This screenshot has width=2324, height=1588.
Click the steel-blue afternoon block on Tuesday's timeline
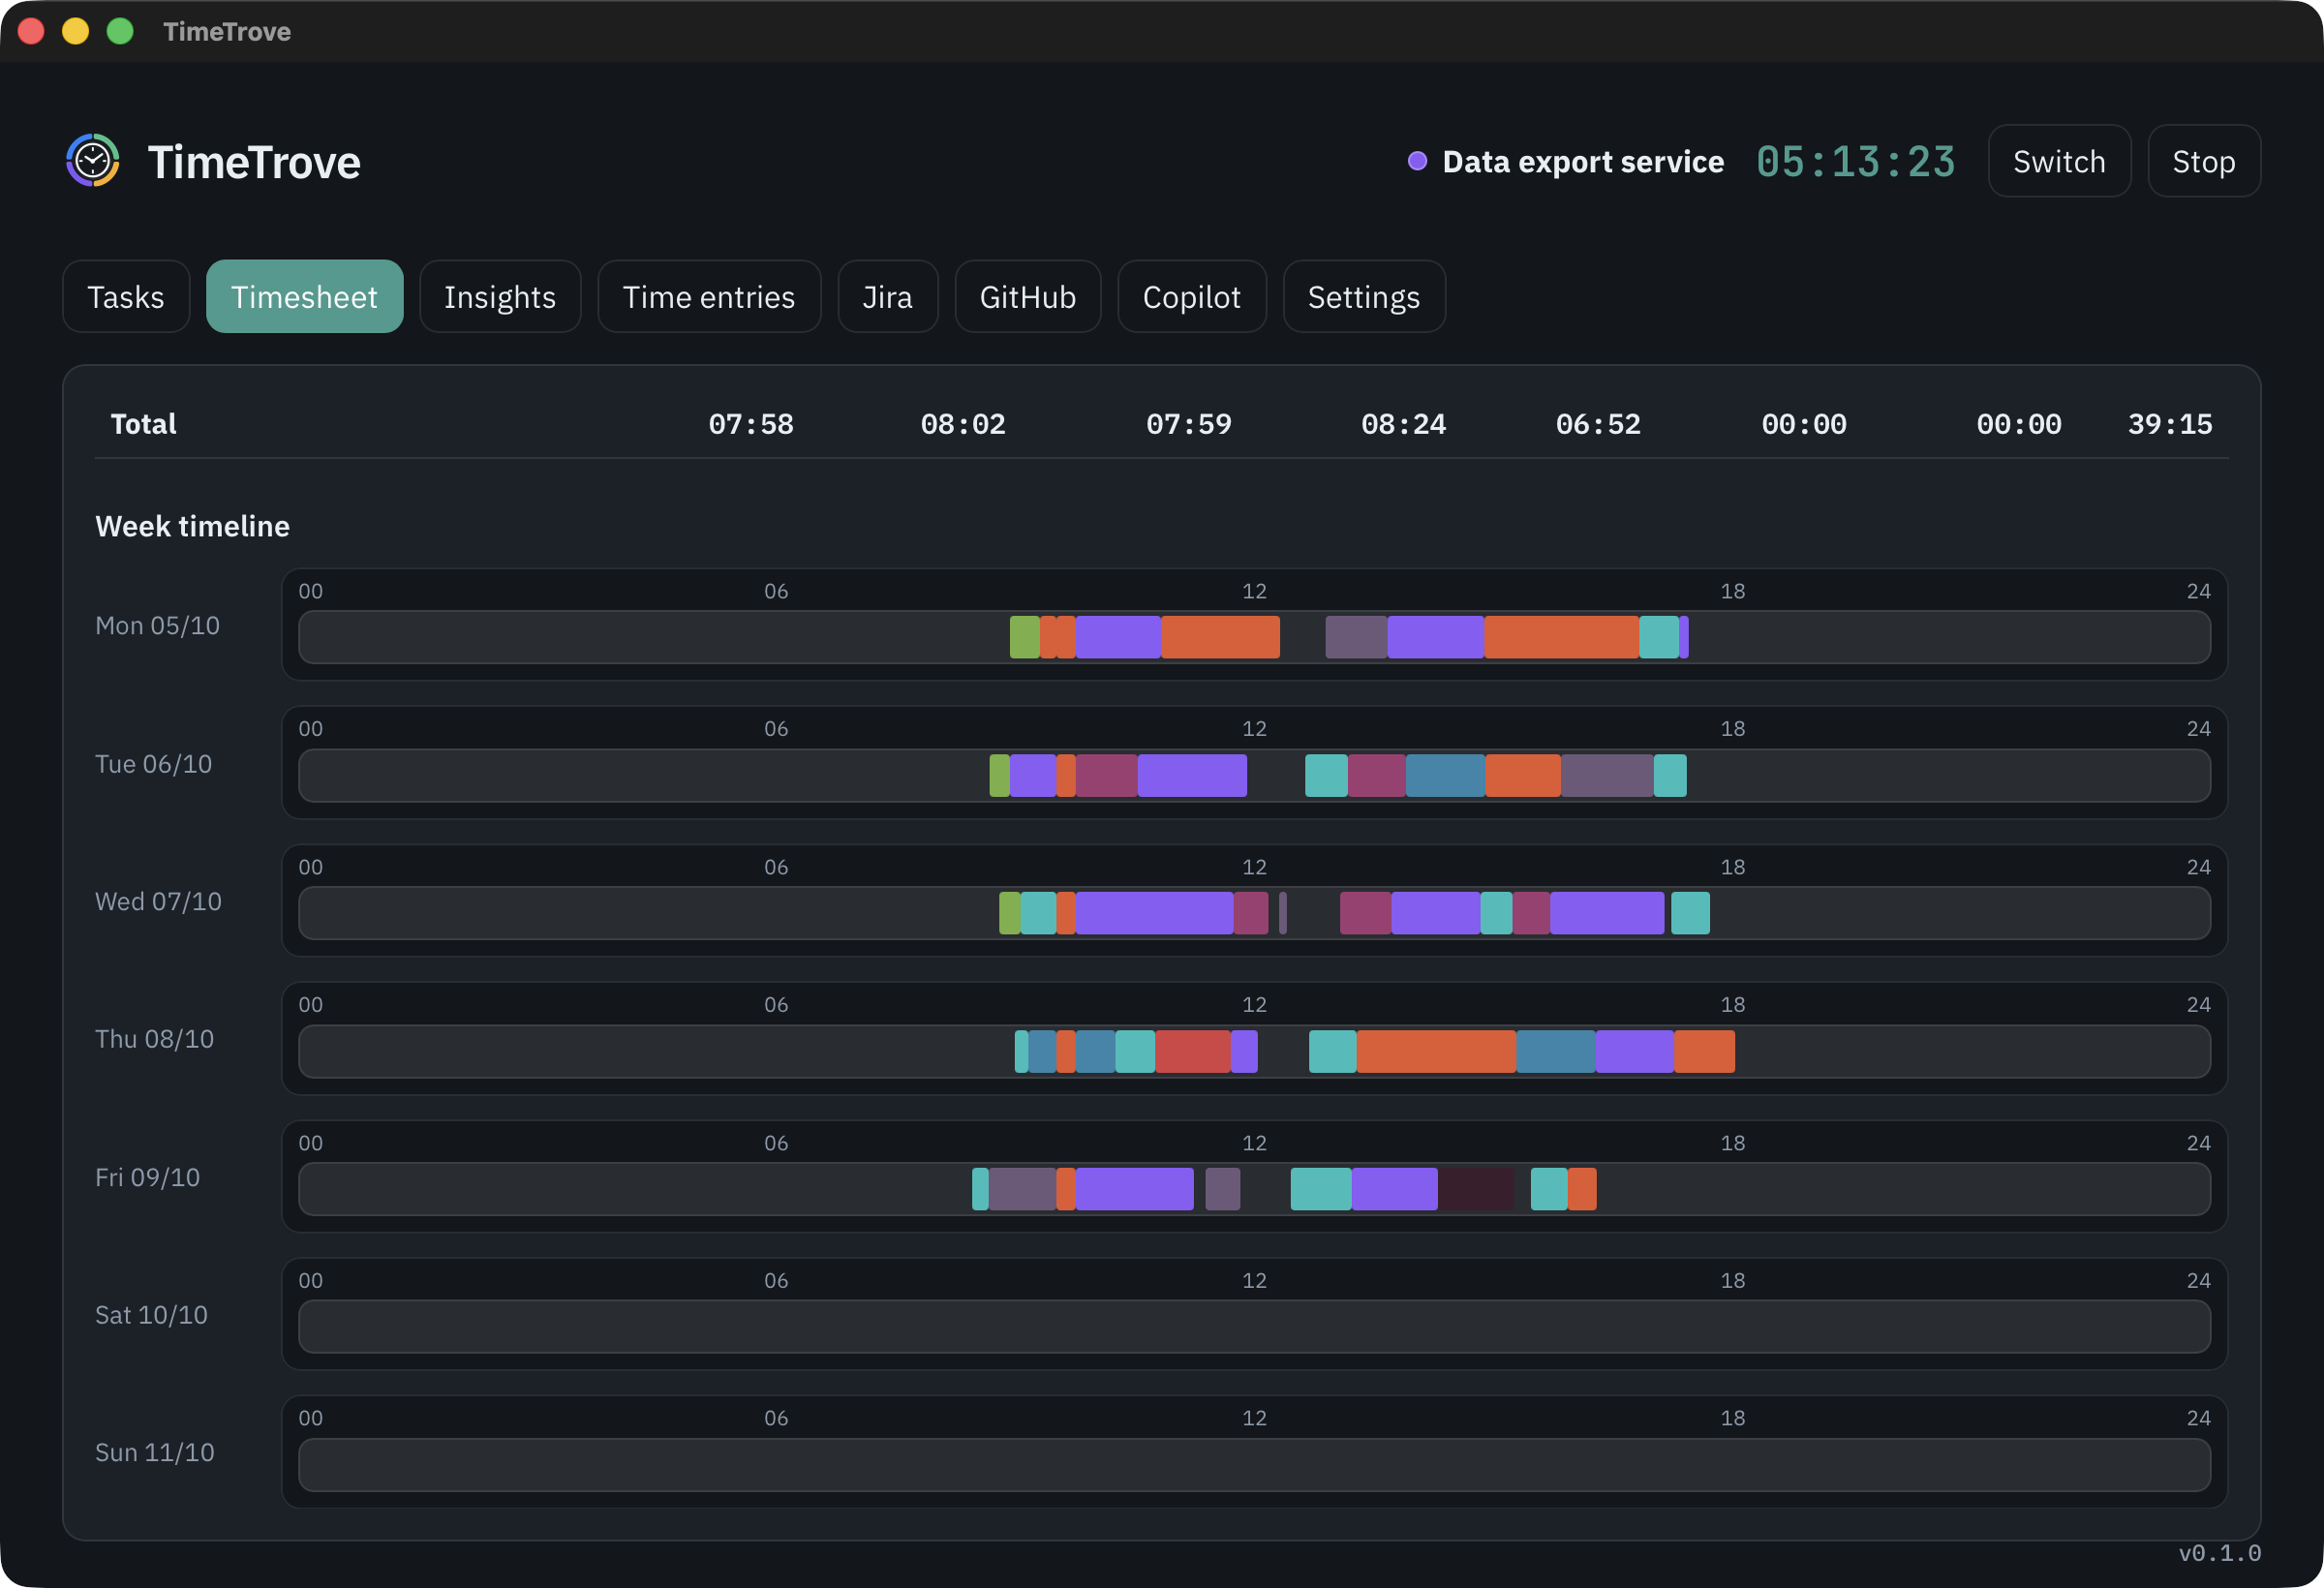point(1445,775)
